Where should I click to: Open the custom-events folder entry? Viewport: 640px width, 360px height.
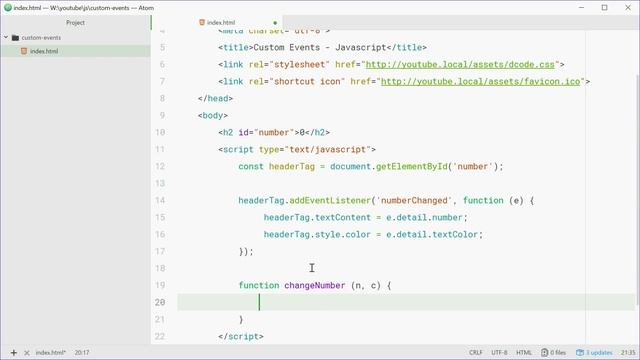41,38
